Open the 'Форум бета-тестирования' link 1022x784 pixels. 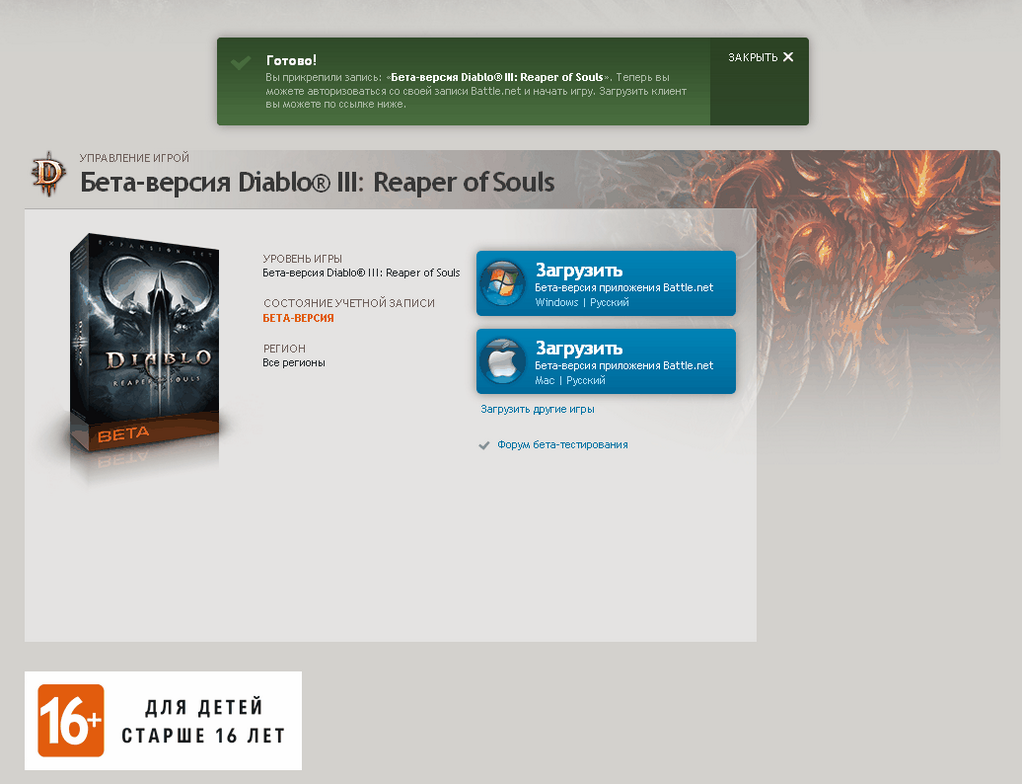pyautogui.click(x=562, y=444)
